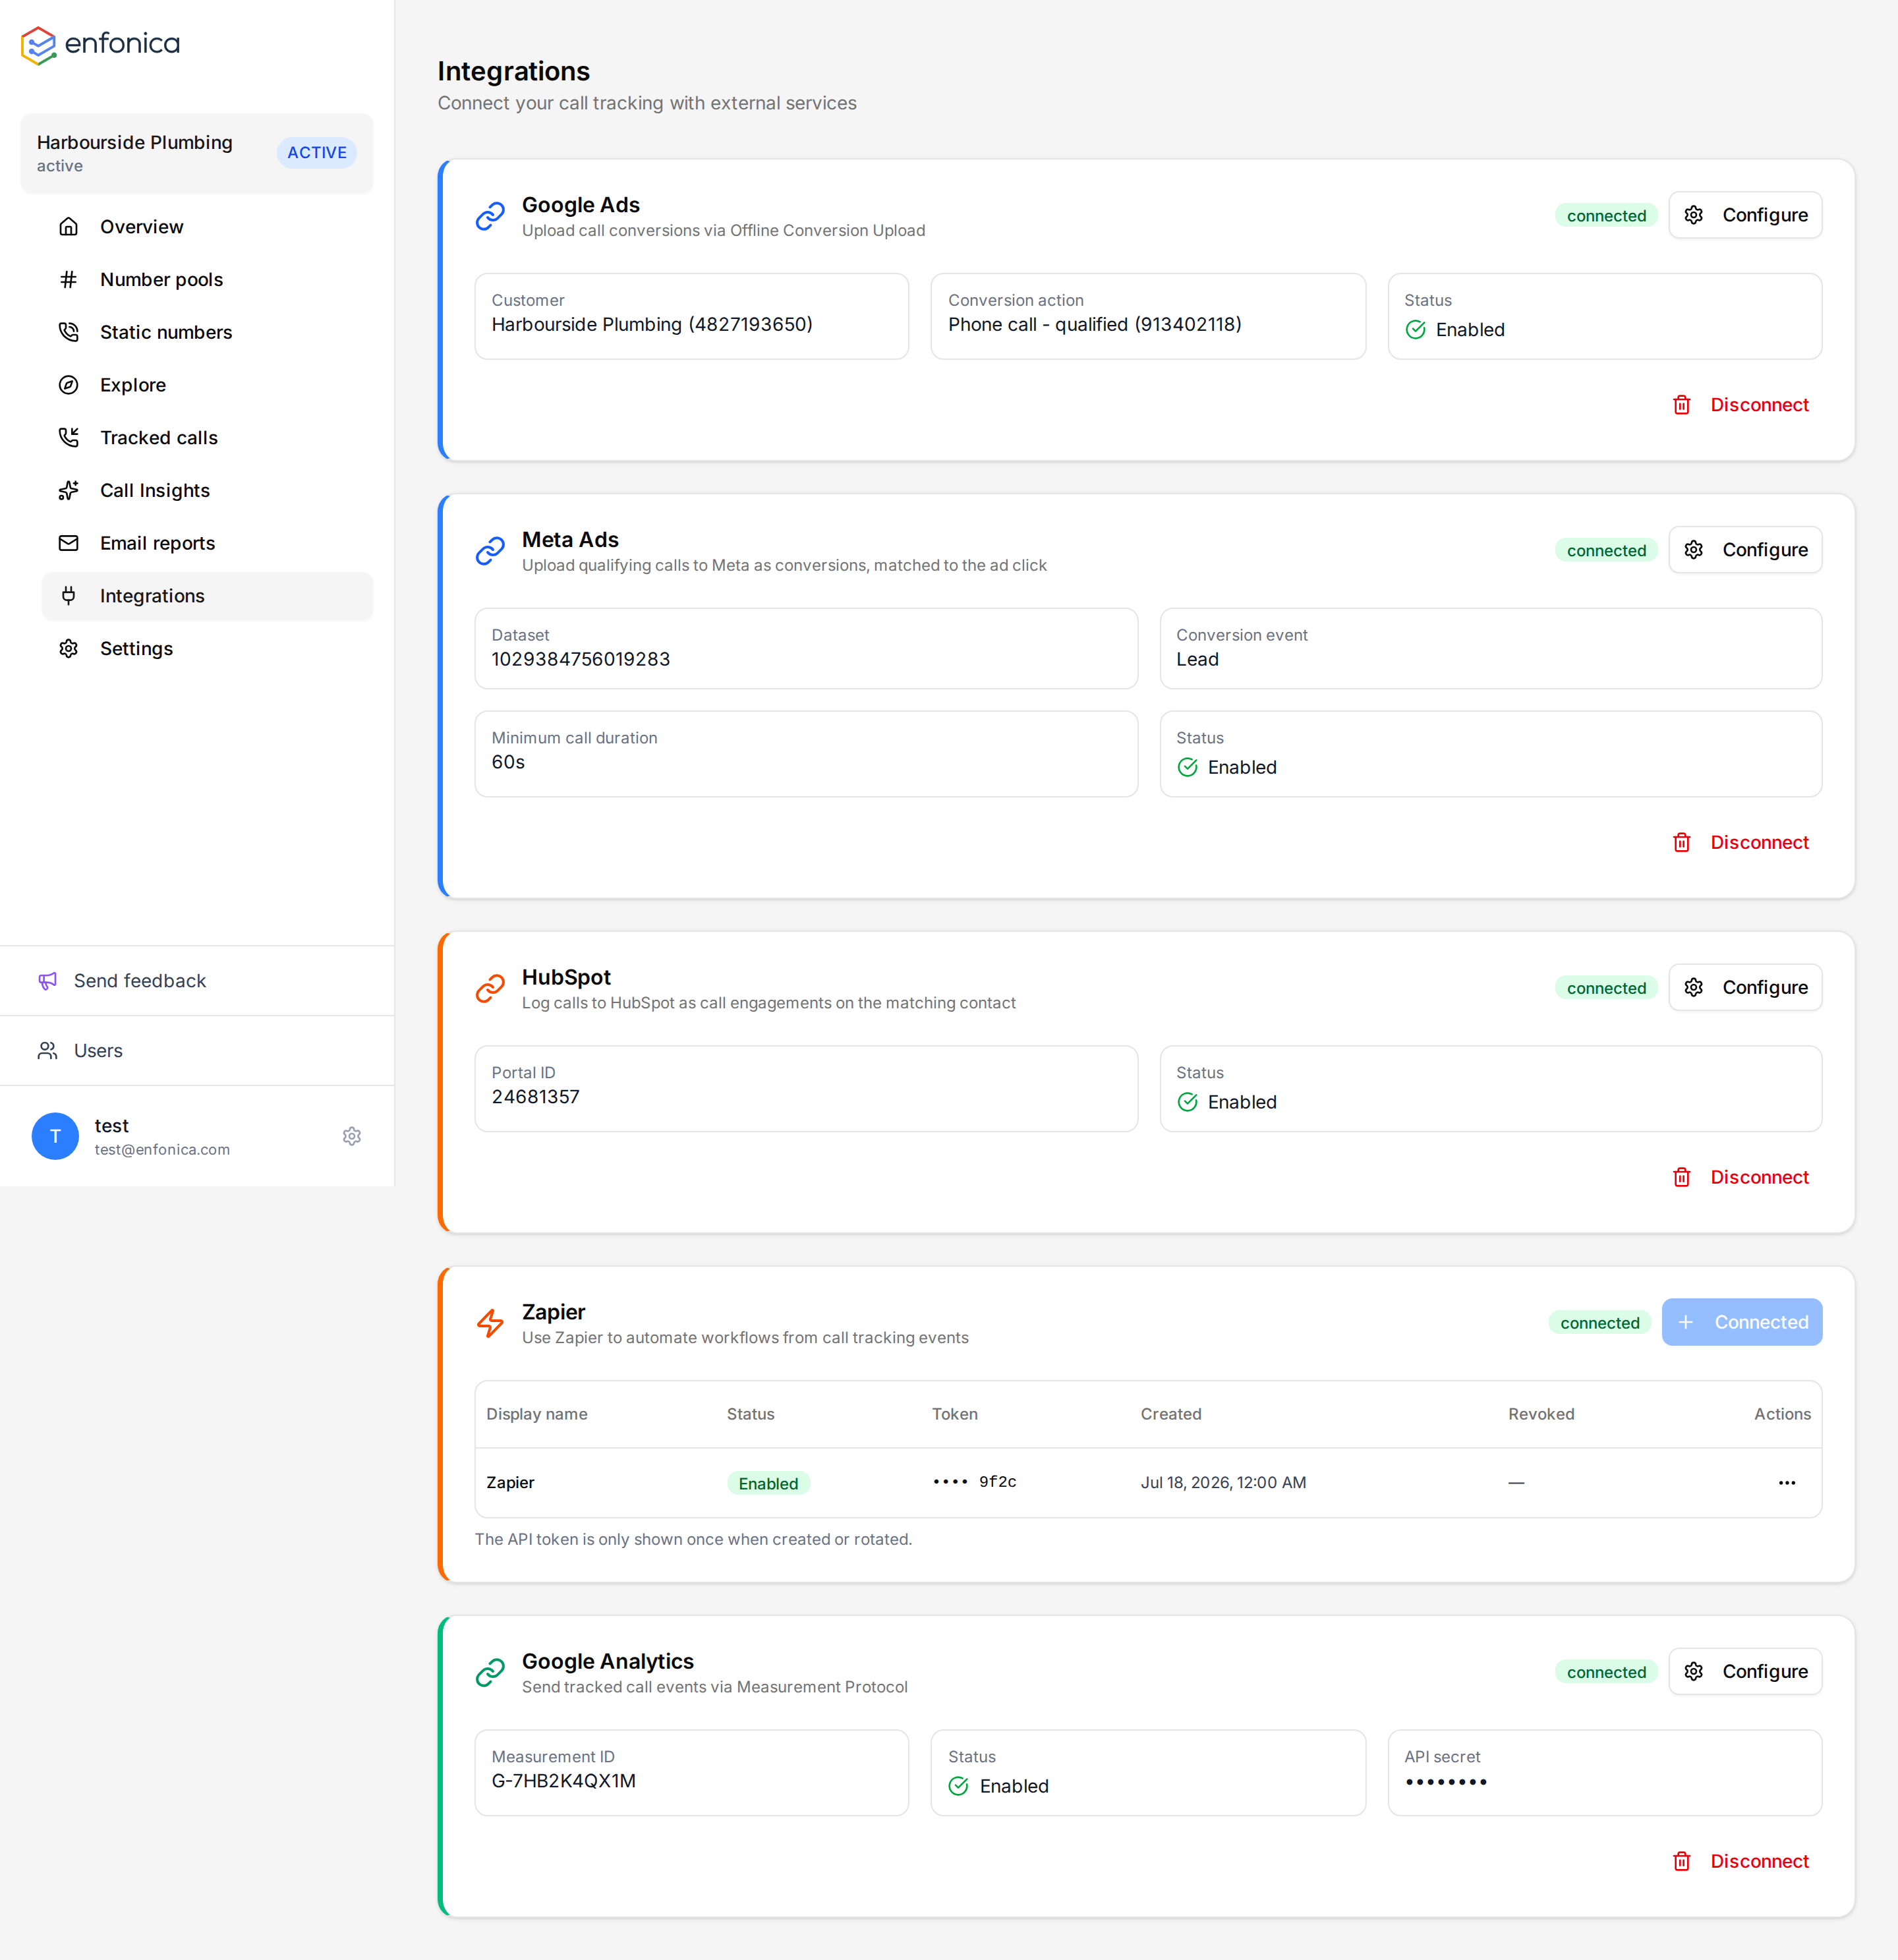The image size is (1898, 1960).
Task: Click Minimum call duration 60s value
Action: click(508, 762)
